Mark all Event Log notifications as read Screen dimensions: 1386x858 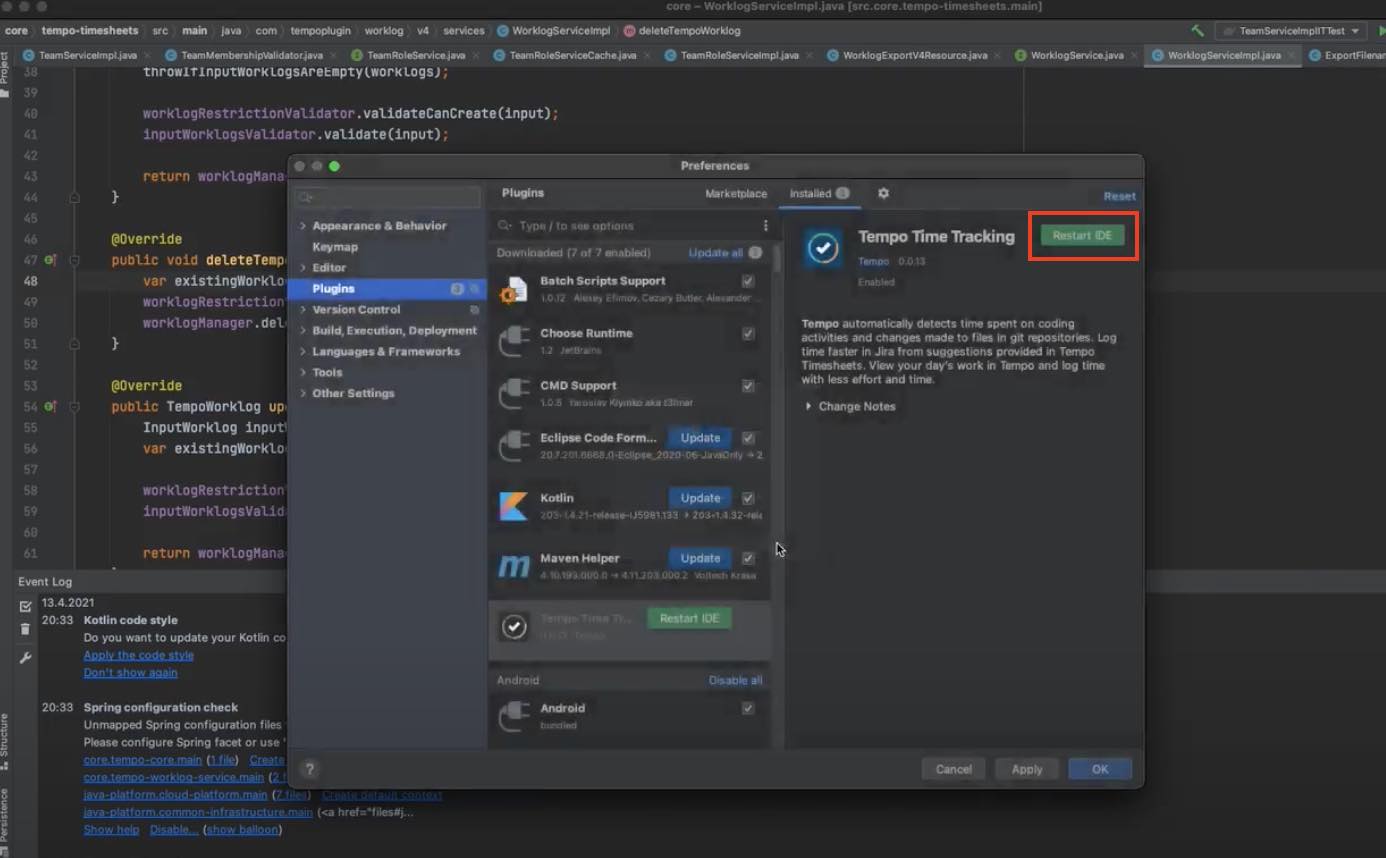tap(25, 606)
